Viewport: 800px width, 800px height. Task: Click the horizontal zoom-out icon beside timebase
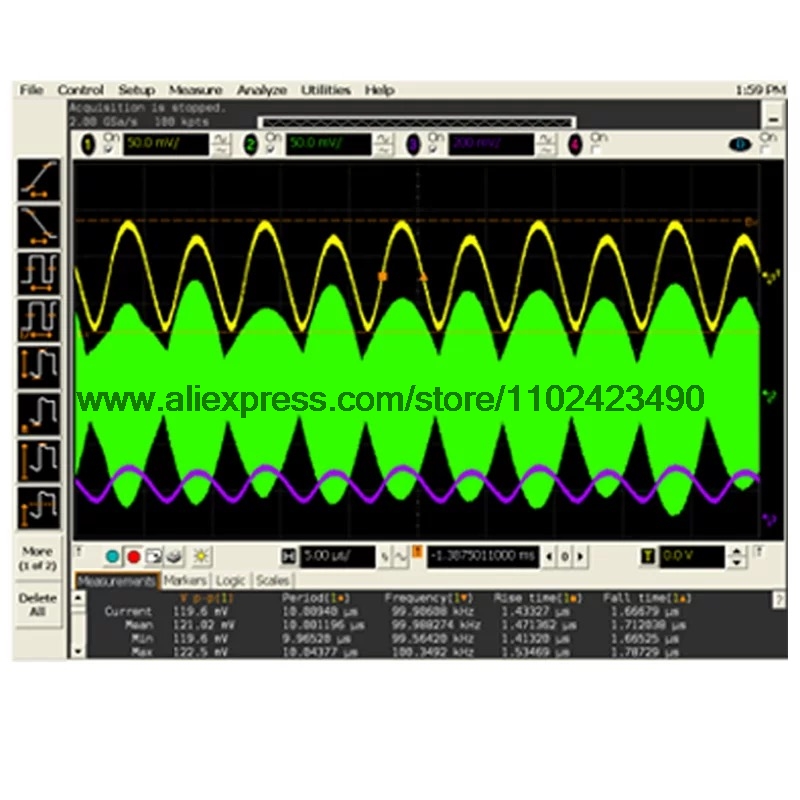(x=386, y=558)
